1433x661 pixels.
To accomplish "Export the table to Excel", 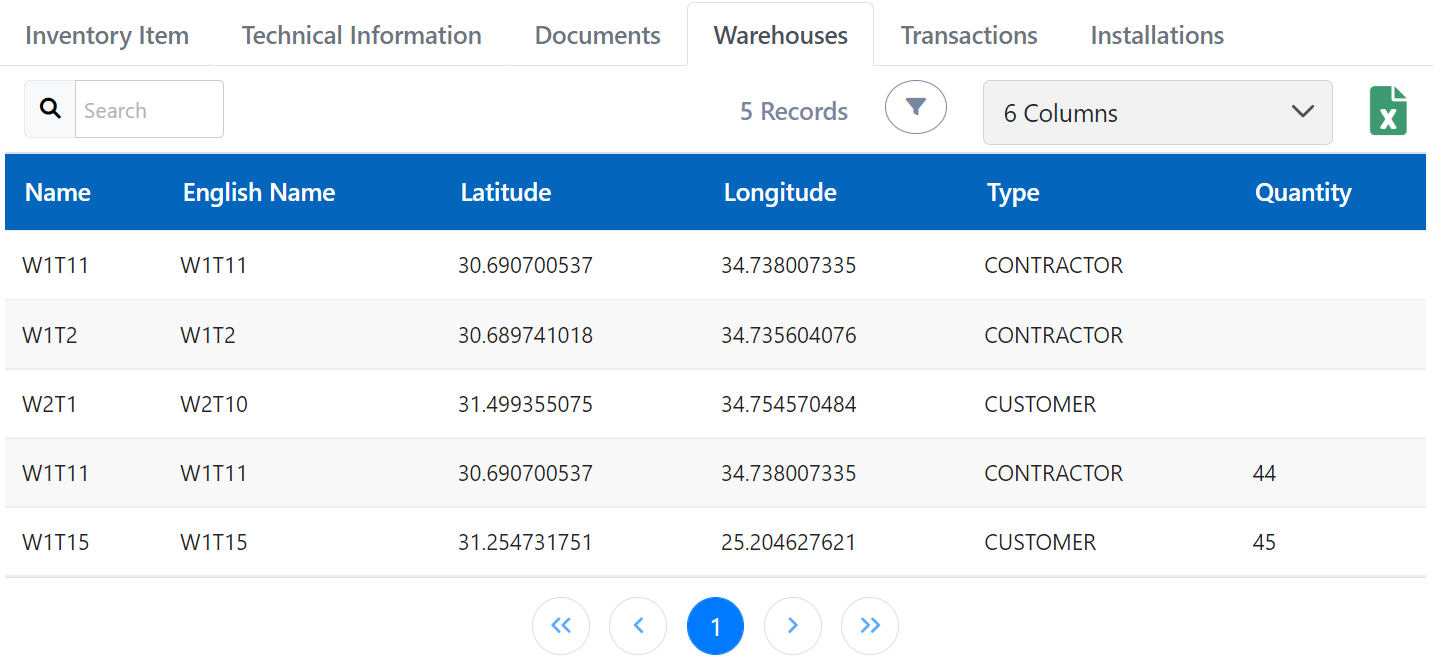I will coord(1388,112).
